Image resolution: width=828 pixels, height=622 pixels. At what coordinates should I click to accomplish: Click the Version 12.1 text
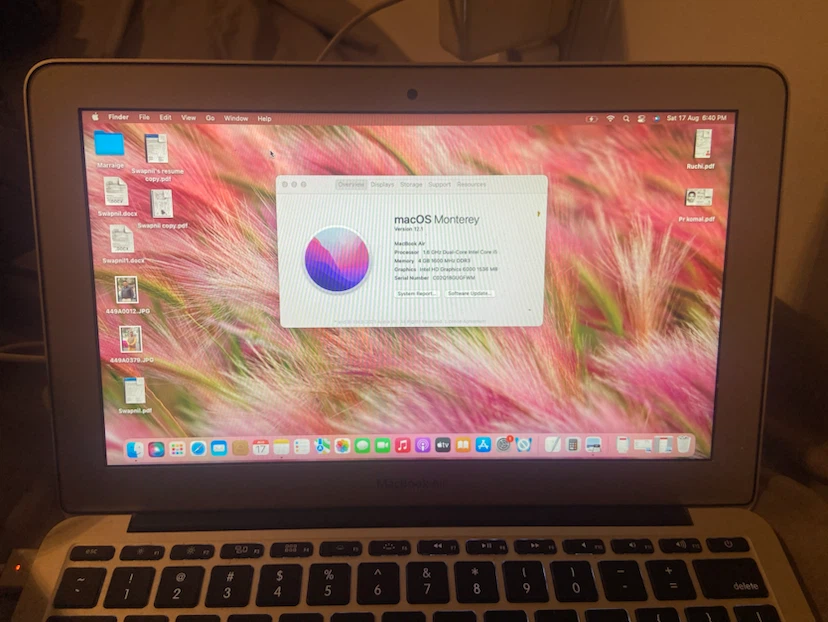[x=409, y=229]
